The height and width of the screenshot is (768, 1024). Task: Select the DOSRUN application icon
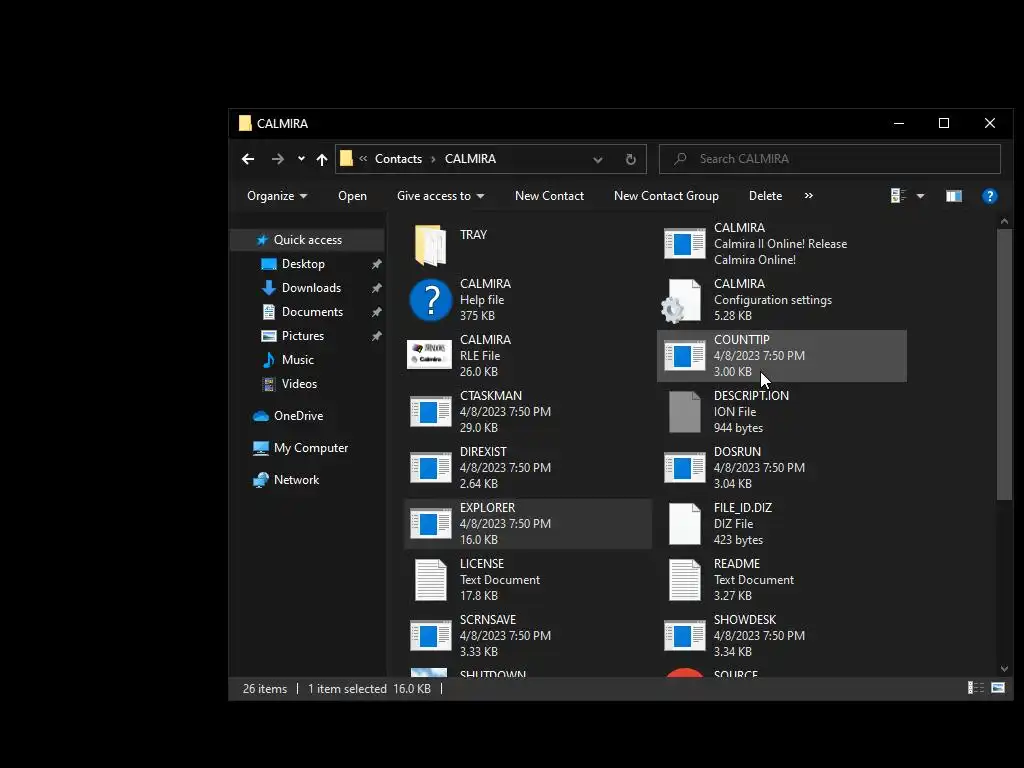point(684,468)
